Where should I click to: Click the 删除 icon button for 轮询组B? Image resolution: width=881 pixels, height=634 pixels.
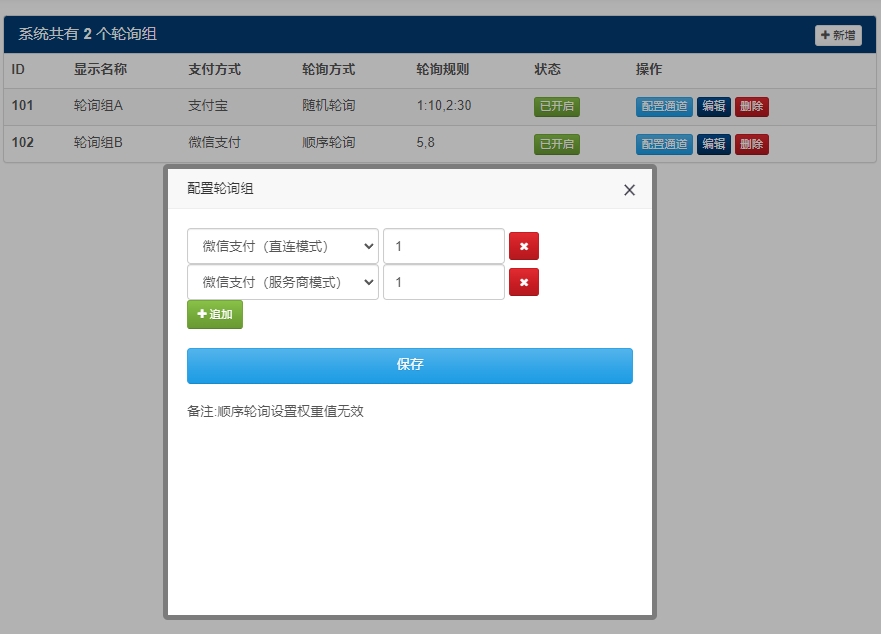(751, 144)
